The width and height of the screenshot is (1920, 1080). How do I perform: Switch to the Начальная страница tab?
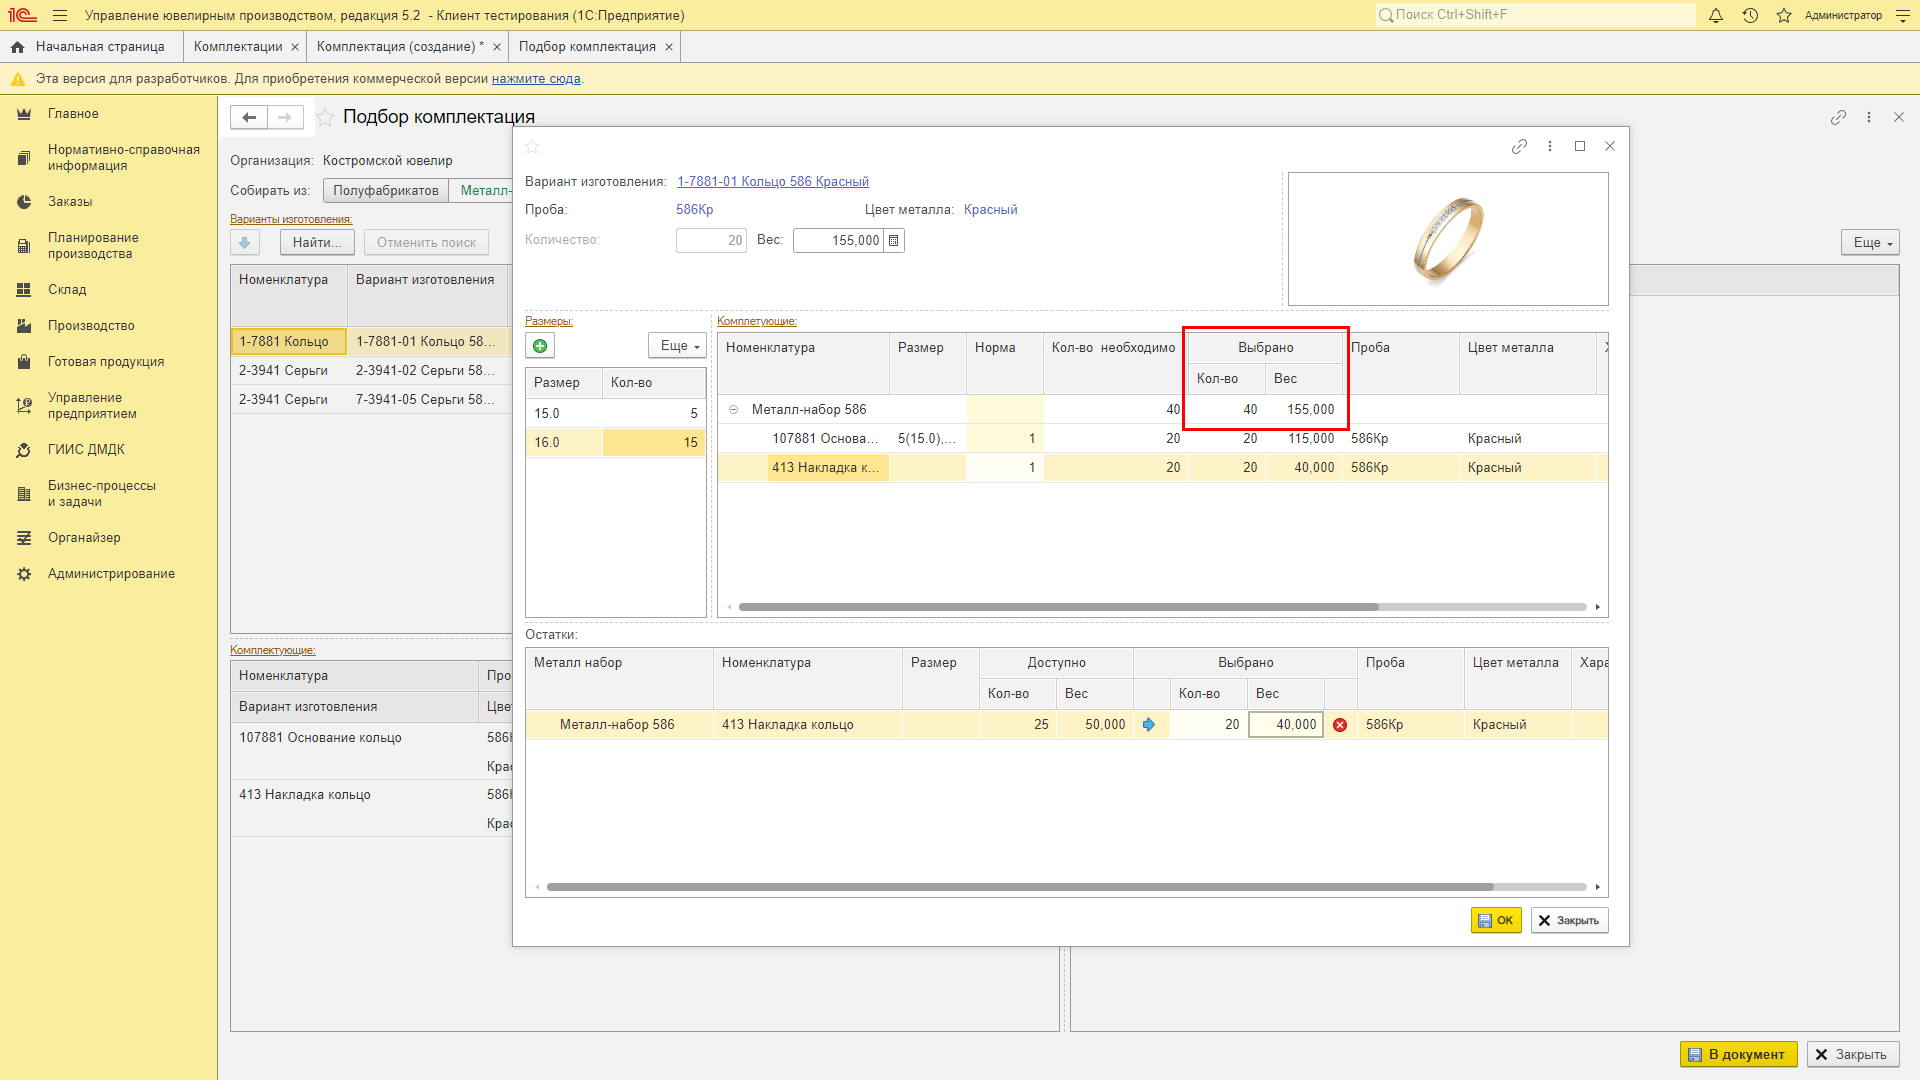[x=91, y=47]
